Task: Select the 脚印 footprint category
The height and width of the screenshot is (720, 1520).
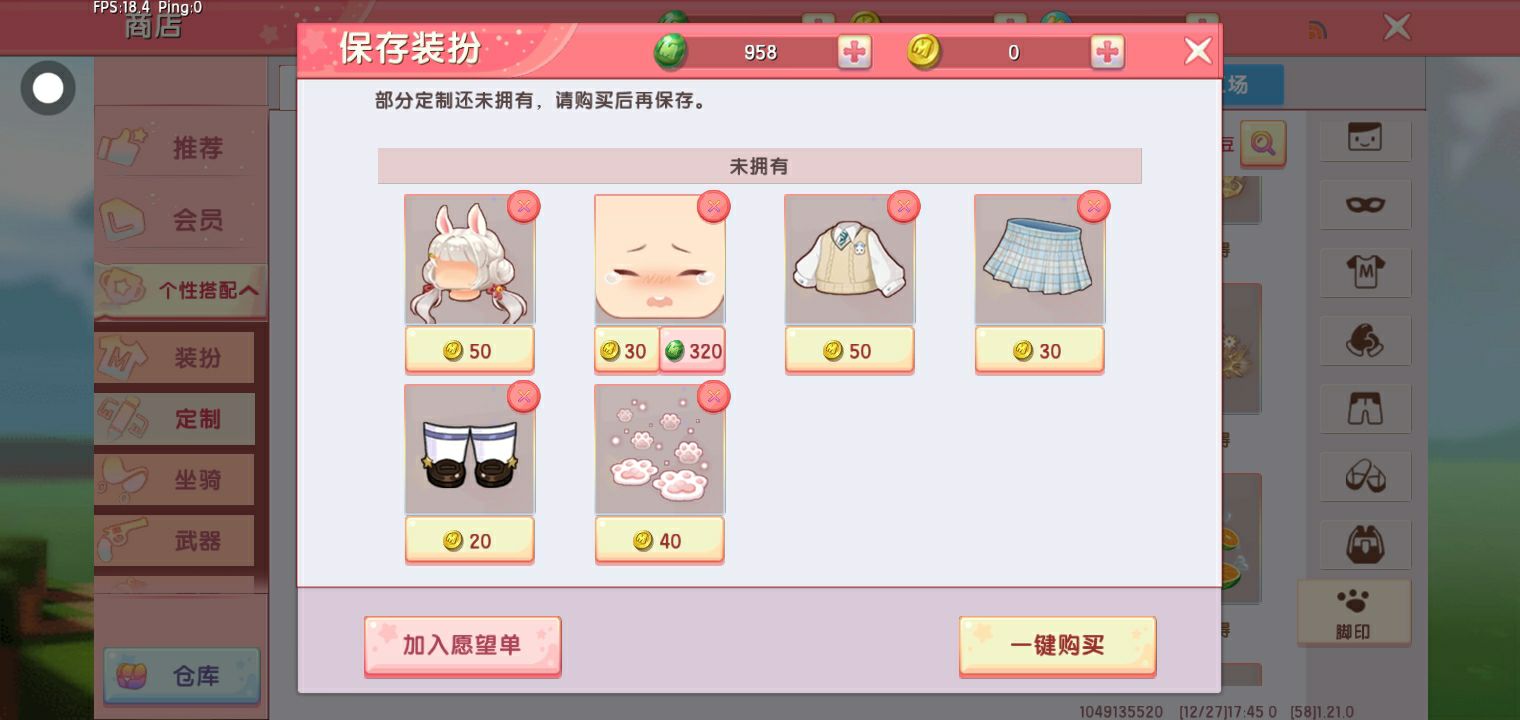Action: point(1352,612)
